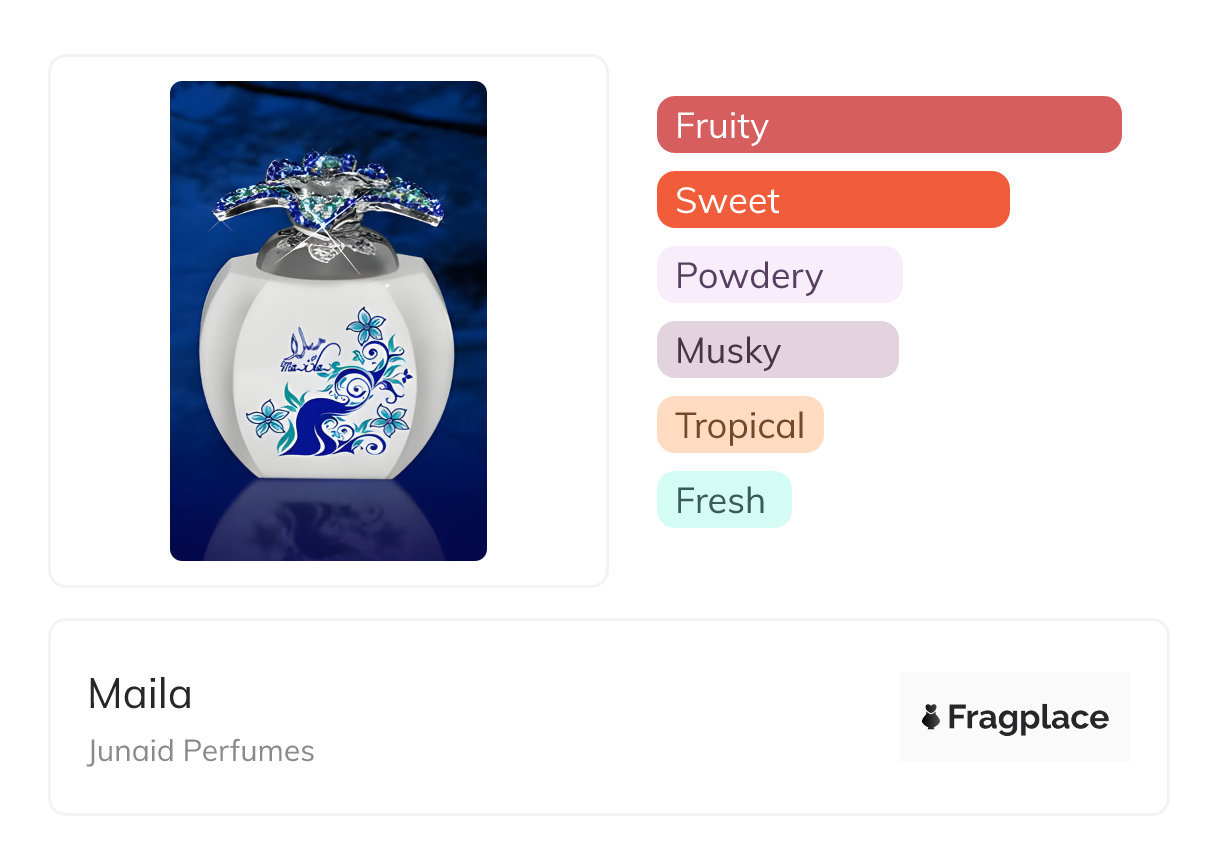
Task: Choose the Musky accord tag
Action: point(778,350)
